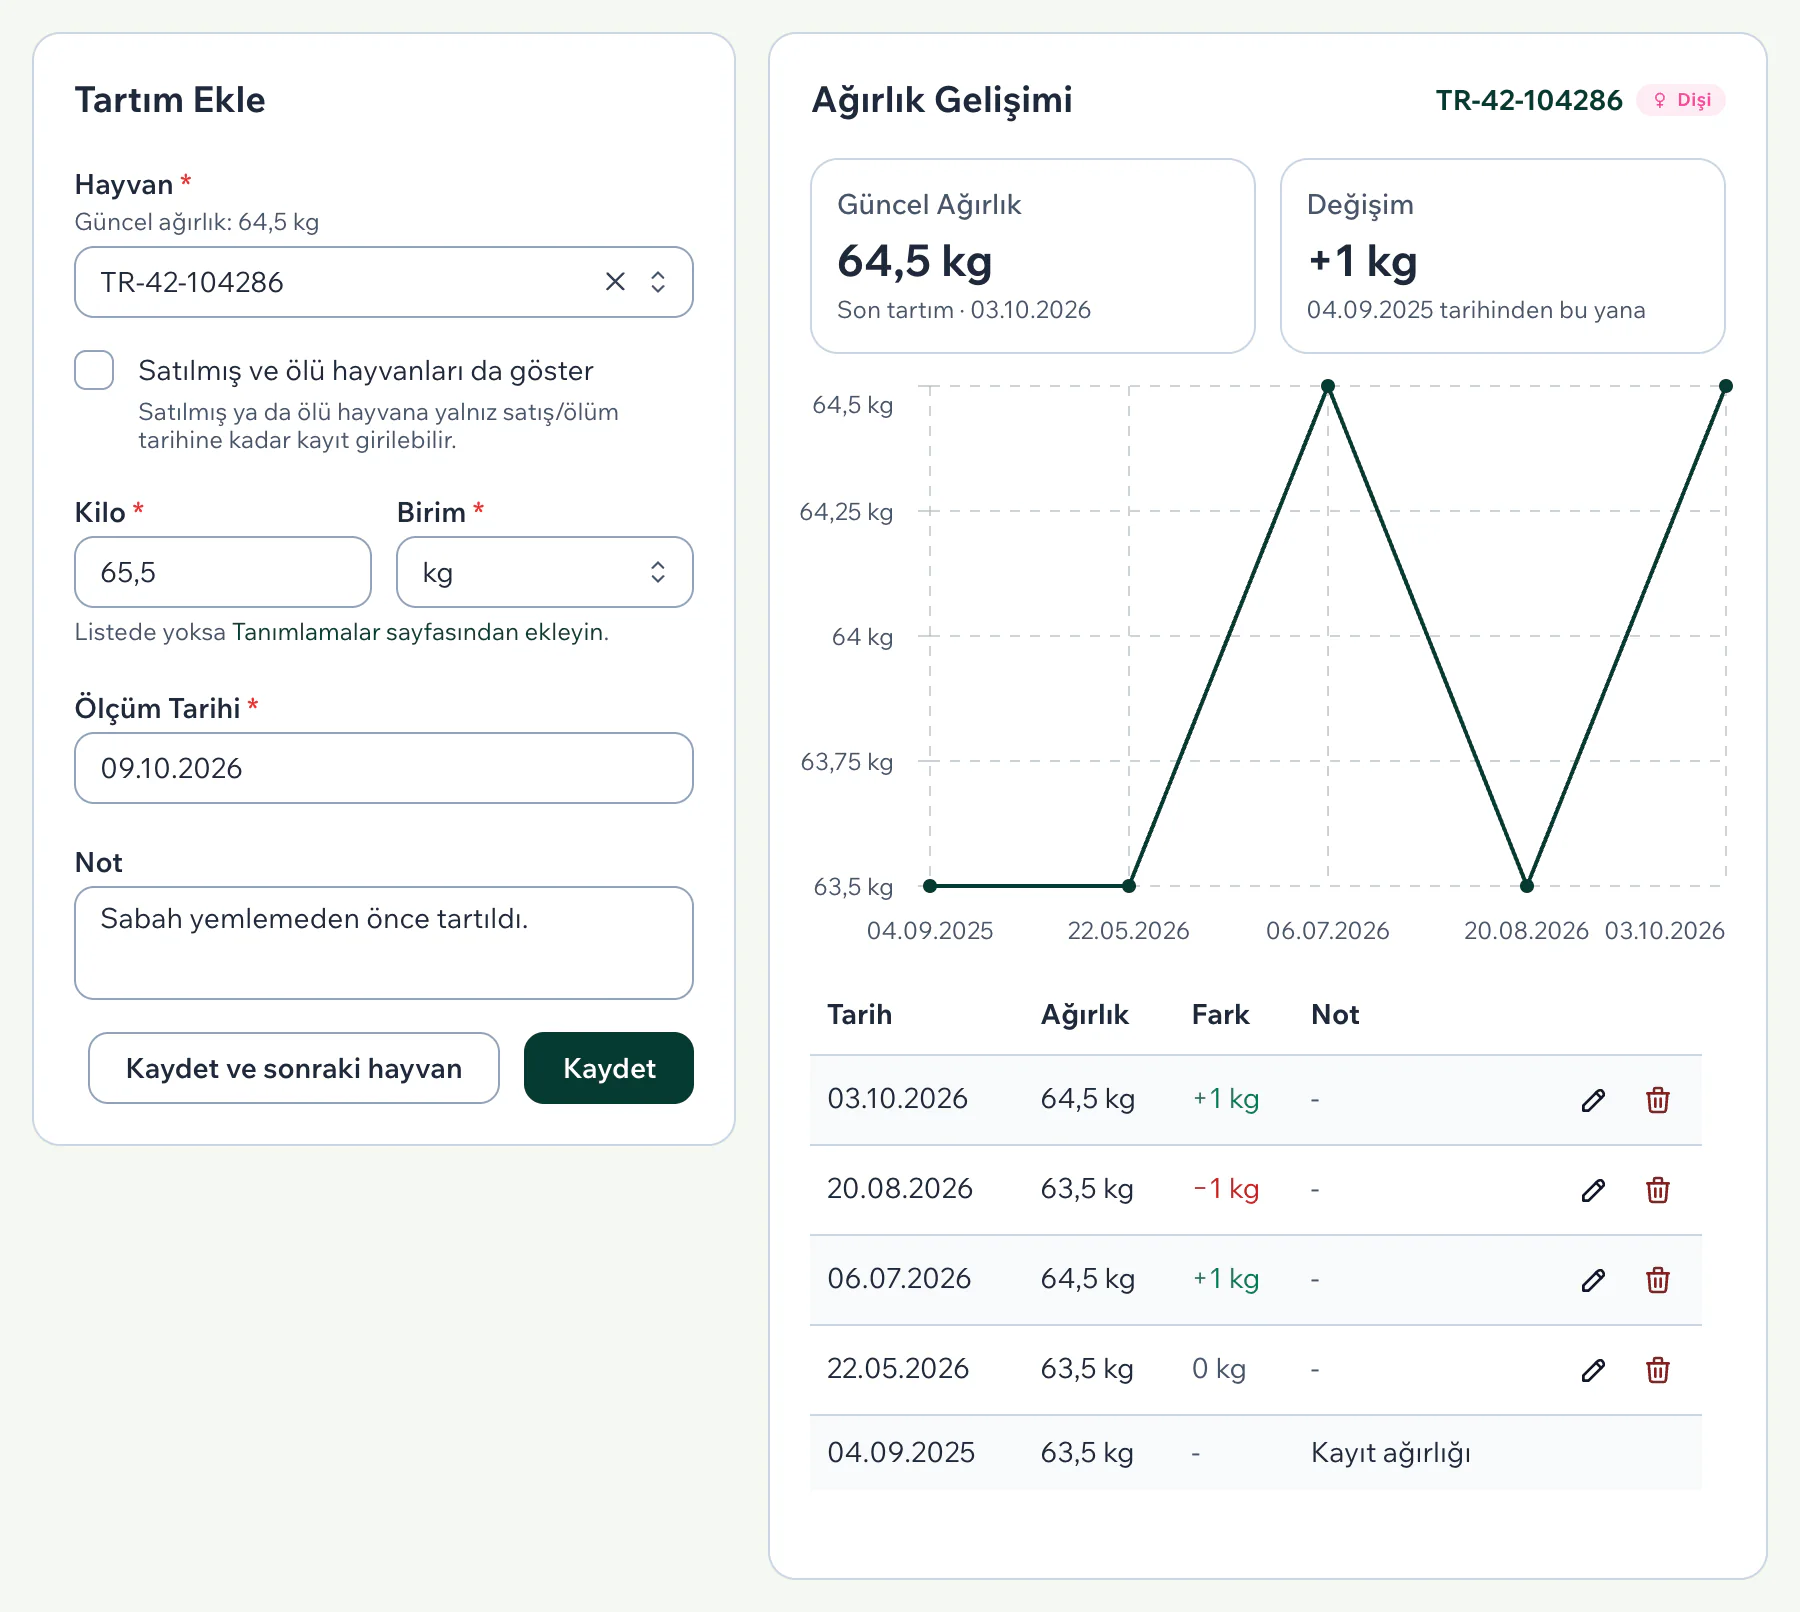Screen dimensions: 1800x1612
Task: Delete the 22.05.2026 weighing record
Action: 1658,1370
